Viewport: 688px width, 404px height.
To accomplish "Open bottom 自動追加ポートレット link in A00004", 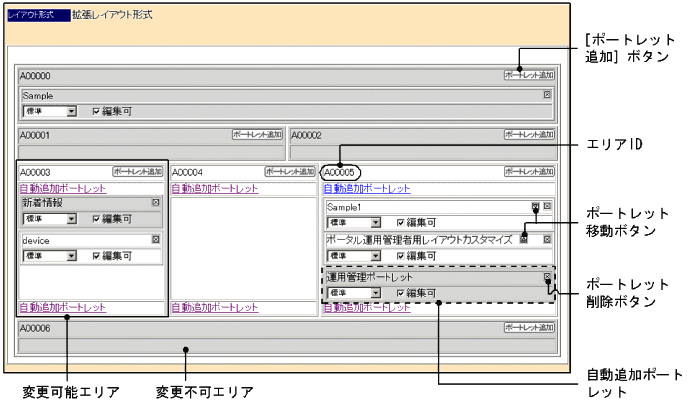I will pyautogui.click(x=215, y=307).
